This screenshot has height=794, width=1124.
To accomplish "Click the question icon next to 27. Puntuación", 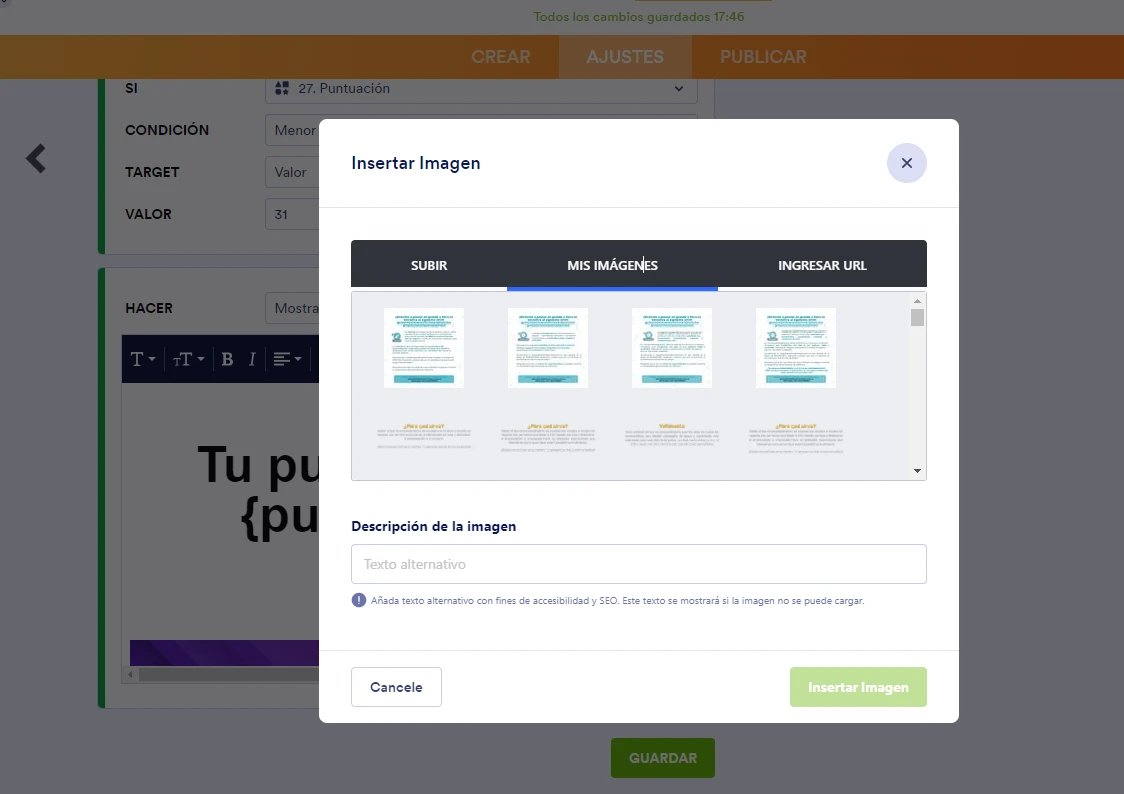I will (x=281, y=88).
